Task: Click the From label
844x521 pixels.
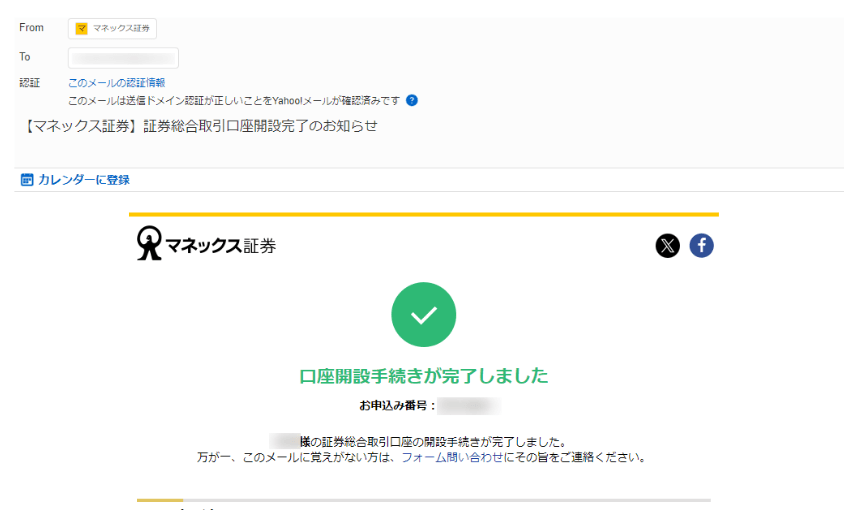Action: pos(31,27)
